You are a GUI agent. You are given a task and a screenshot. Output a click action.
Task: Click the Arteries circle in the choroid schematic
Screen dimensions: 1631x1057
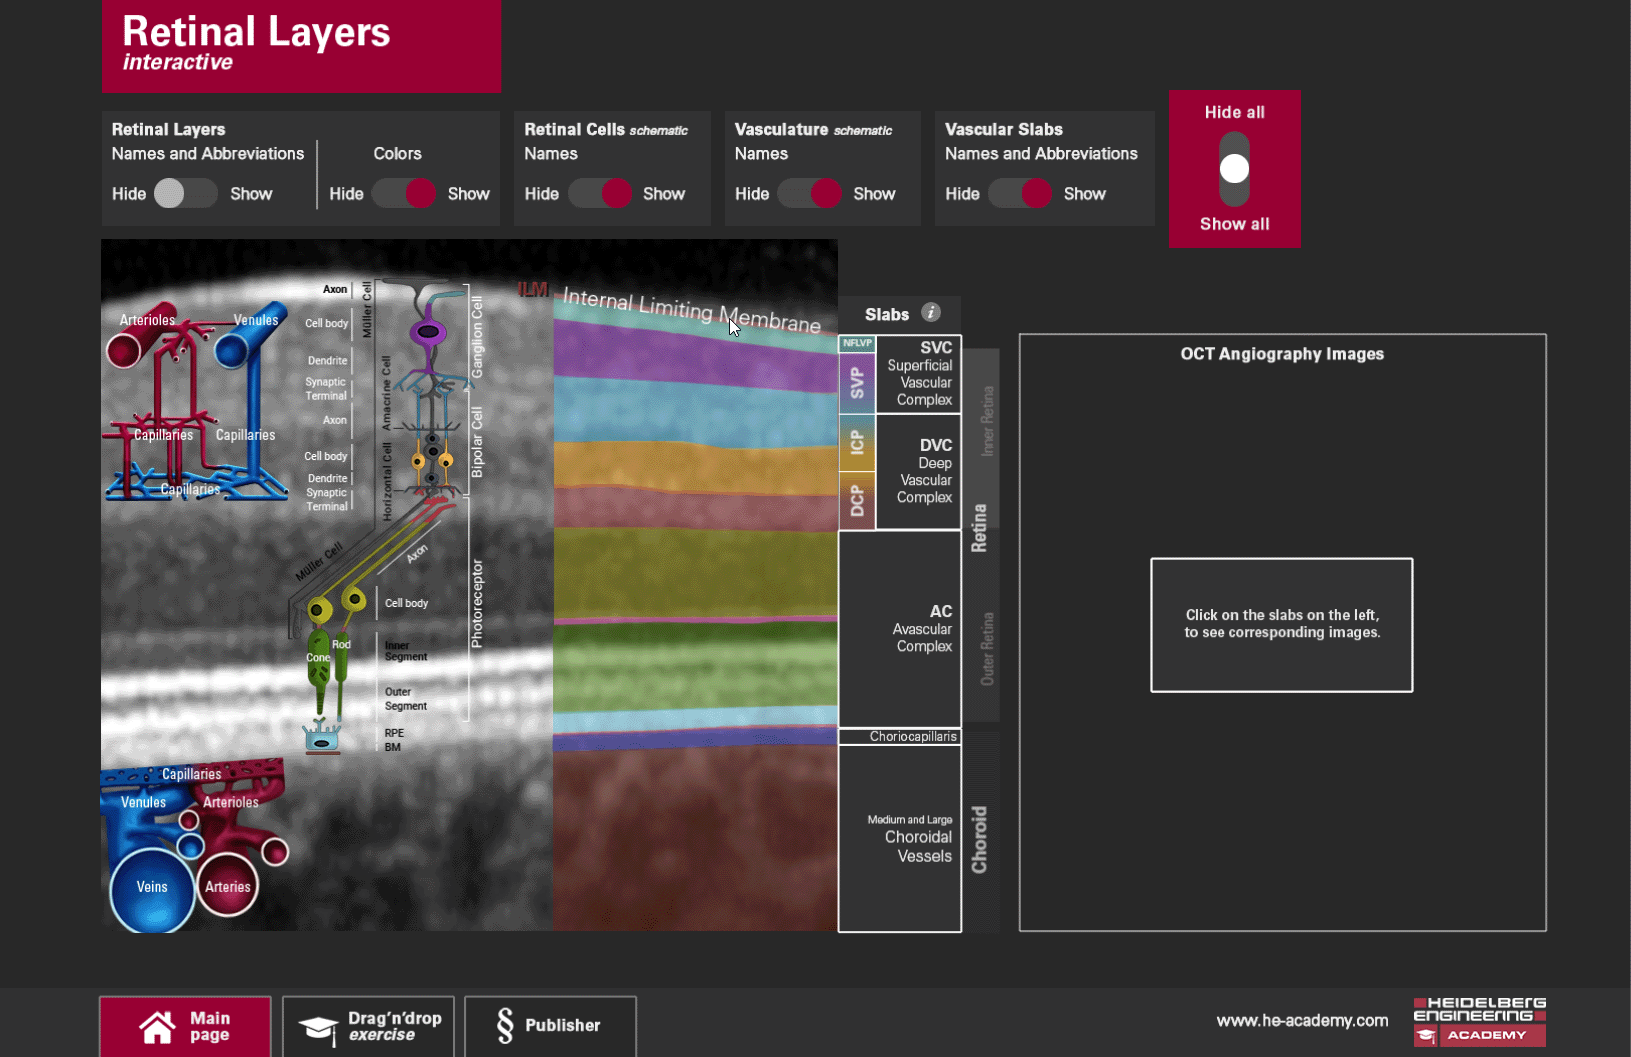(x=227, y=886)
